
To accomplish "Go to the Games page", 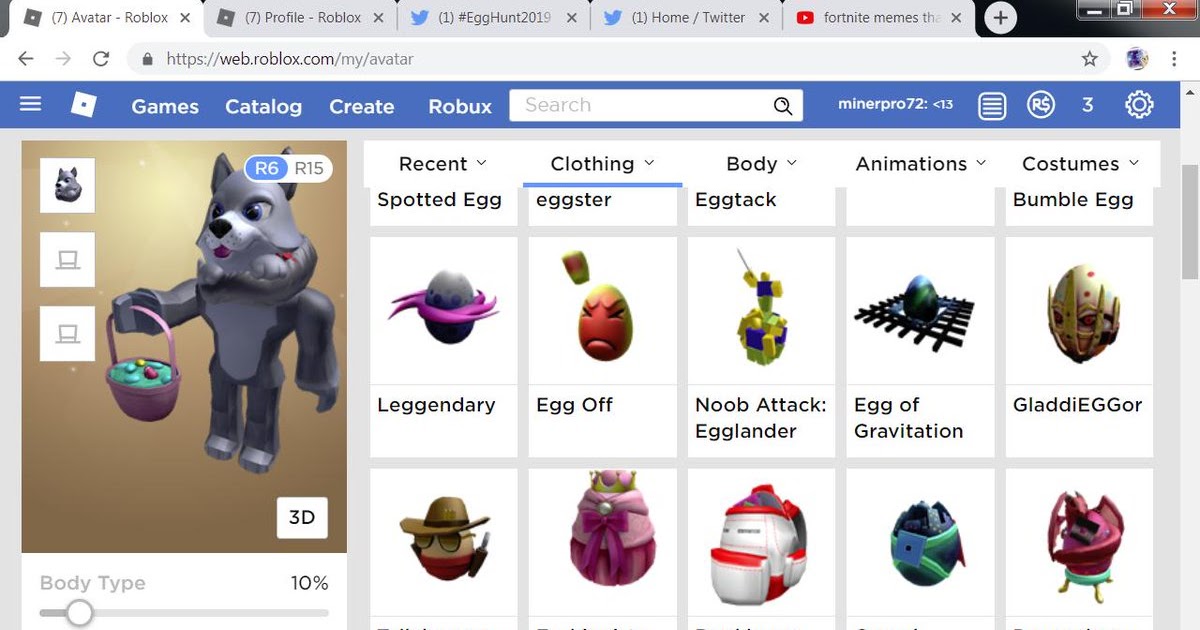I will (x=165, y=106).
